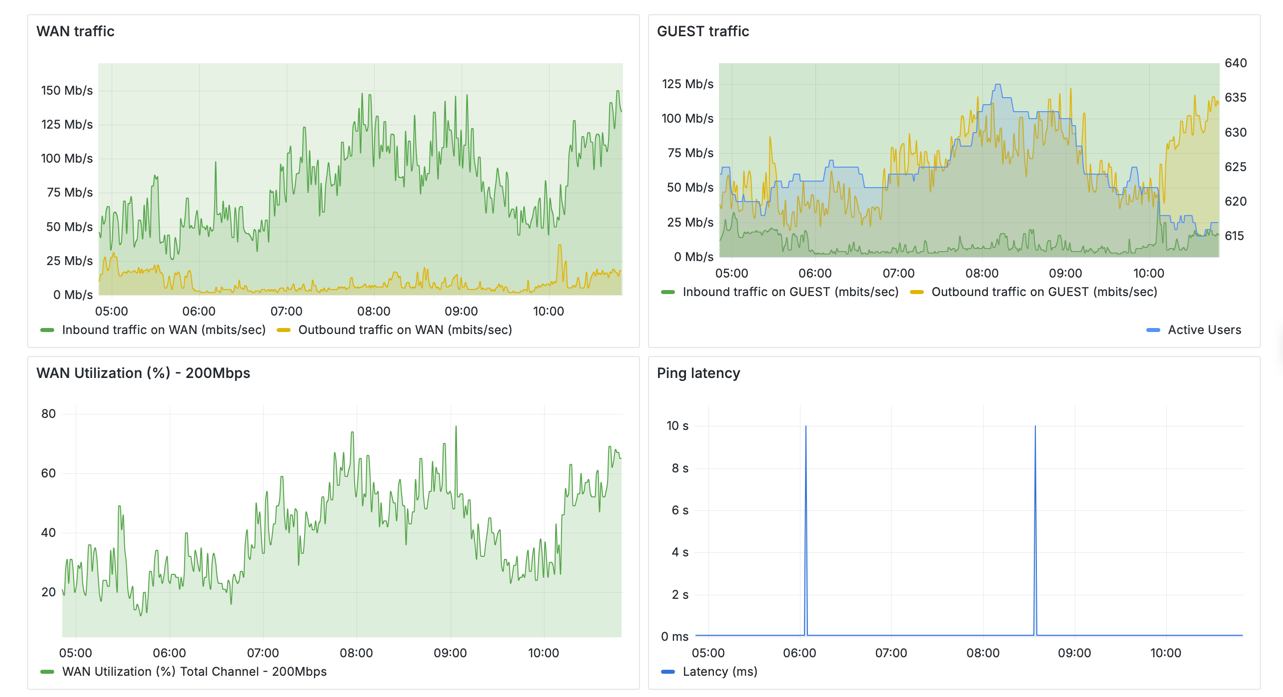The width and height of the screenshot is (1283, 697).
Task: Click blue swatch beside Active Users legend
Action: 1153,330
